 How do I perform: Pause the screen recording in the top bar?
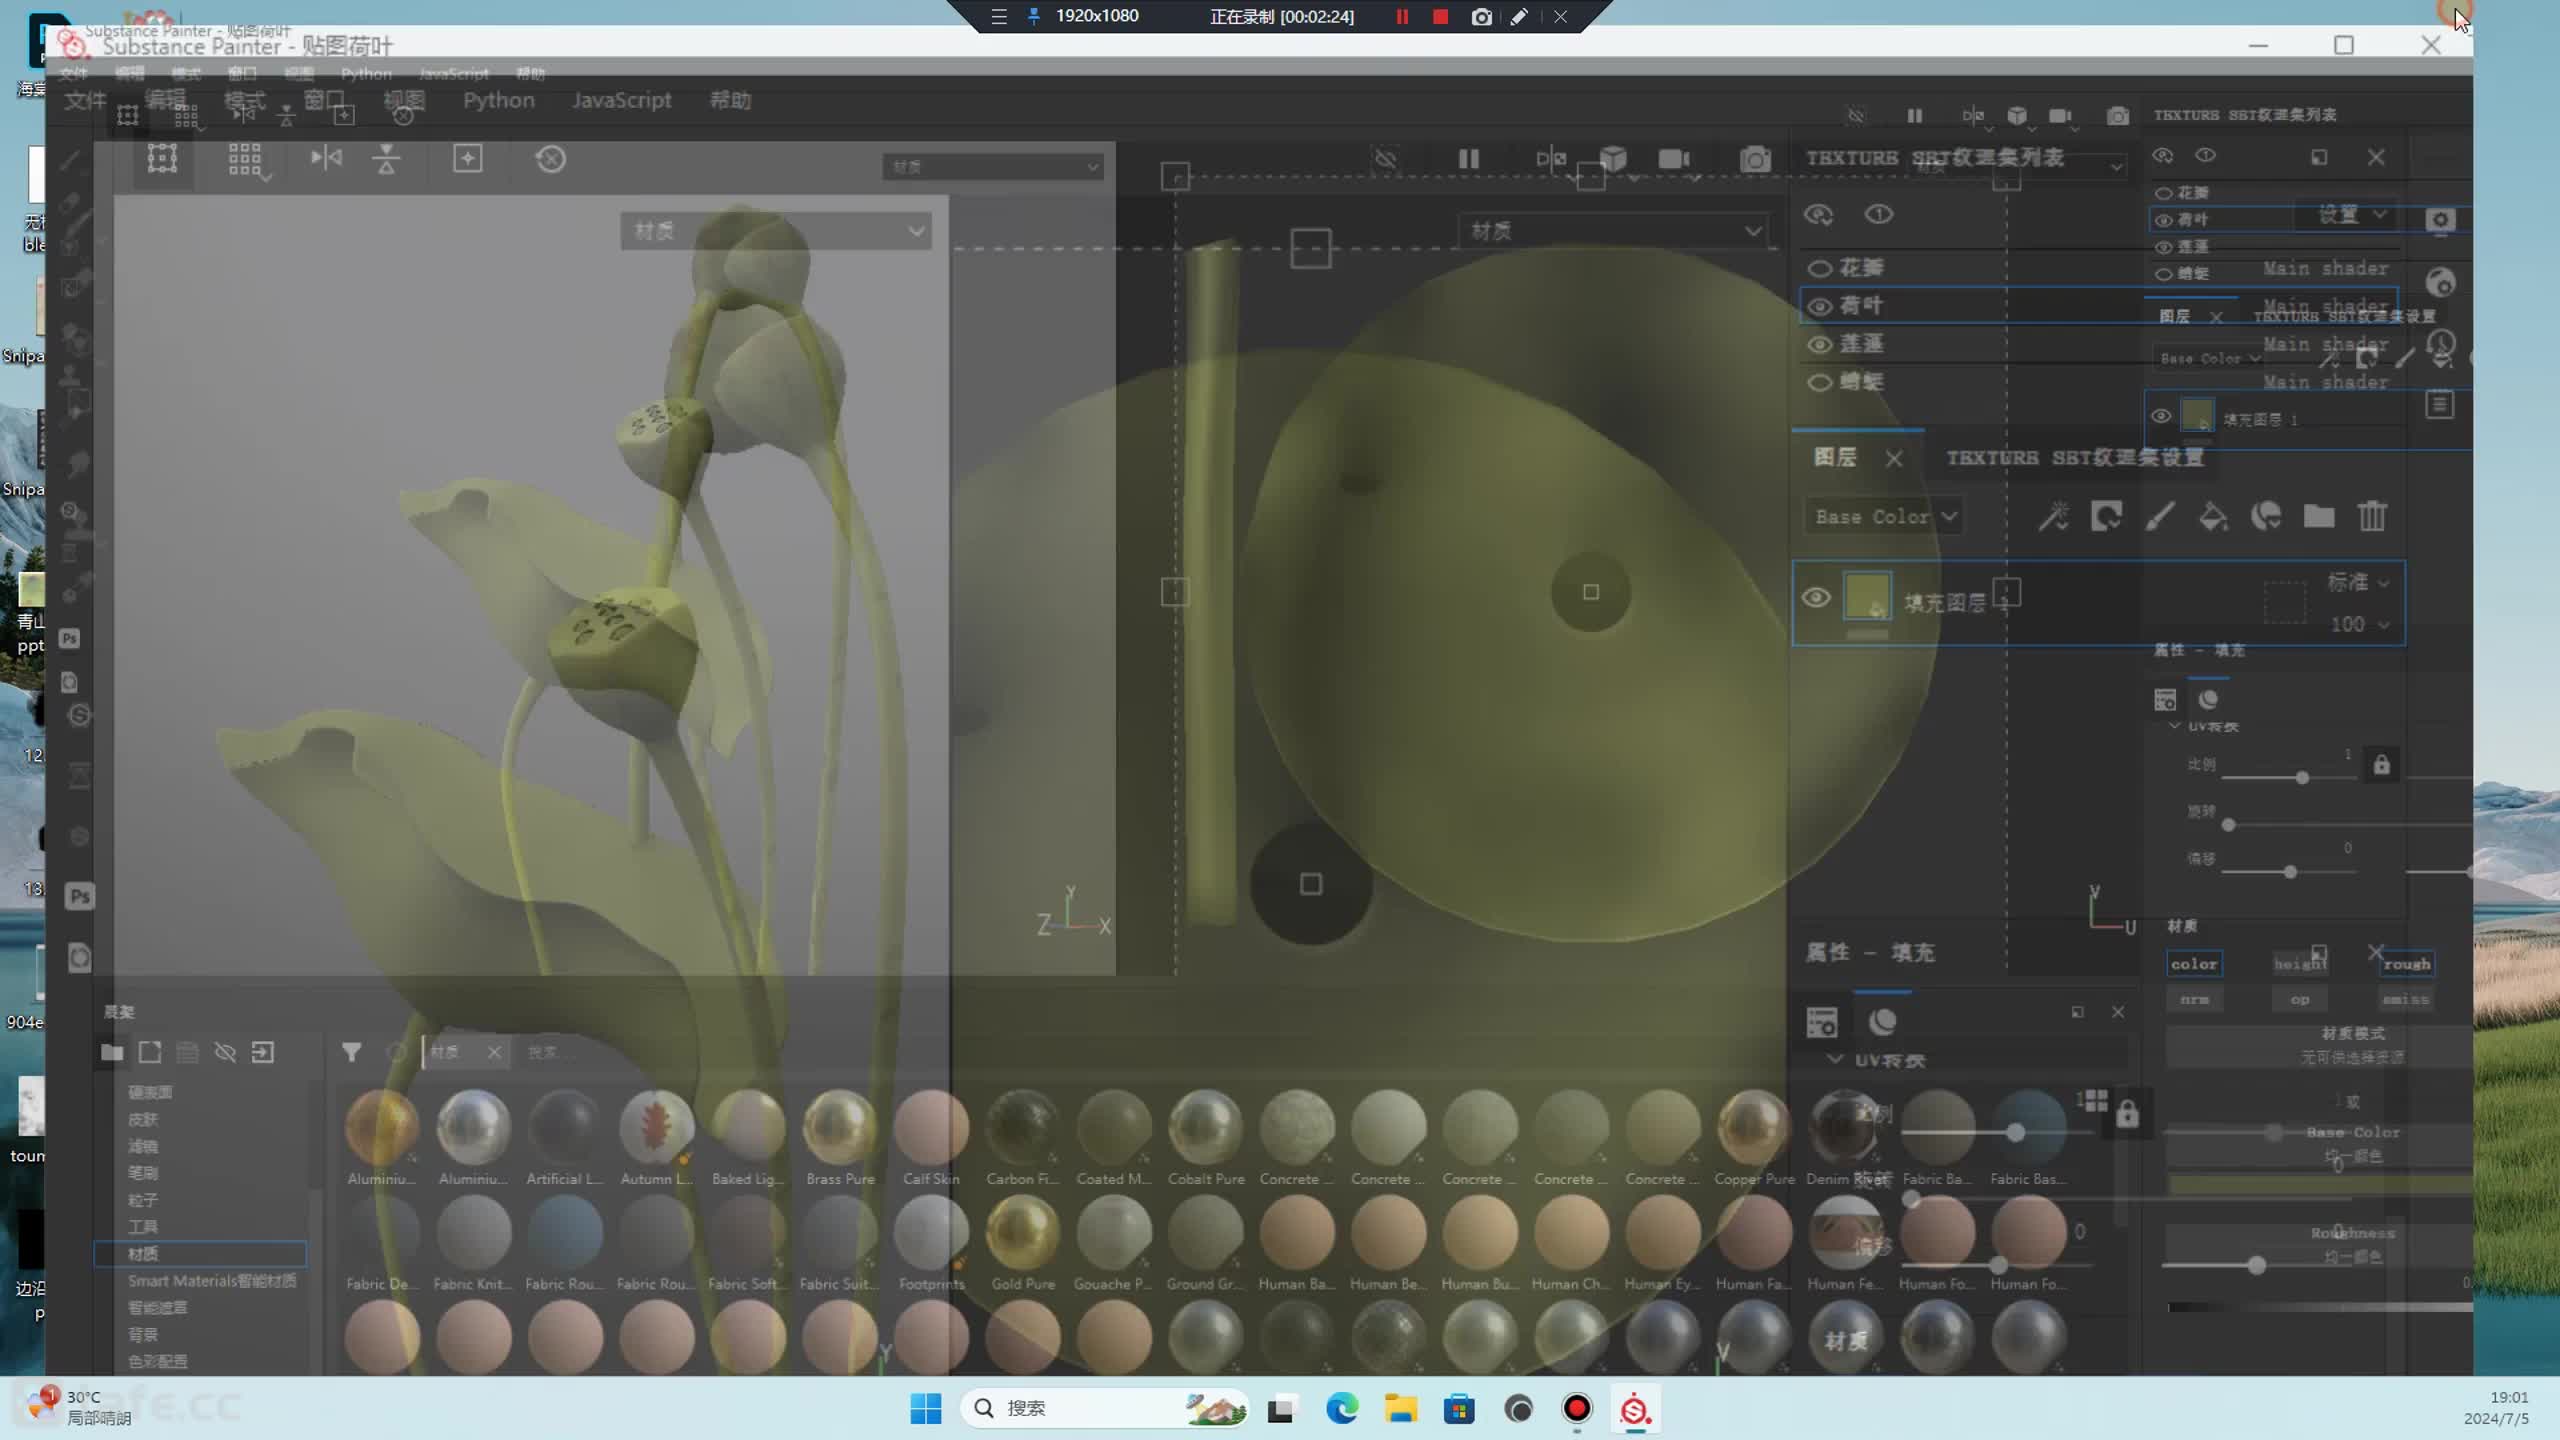point(1402,17)
